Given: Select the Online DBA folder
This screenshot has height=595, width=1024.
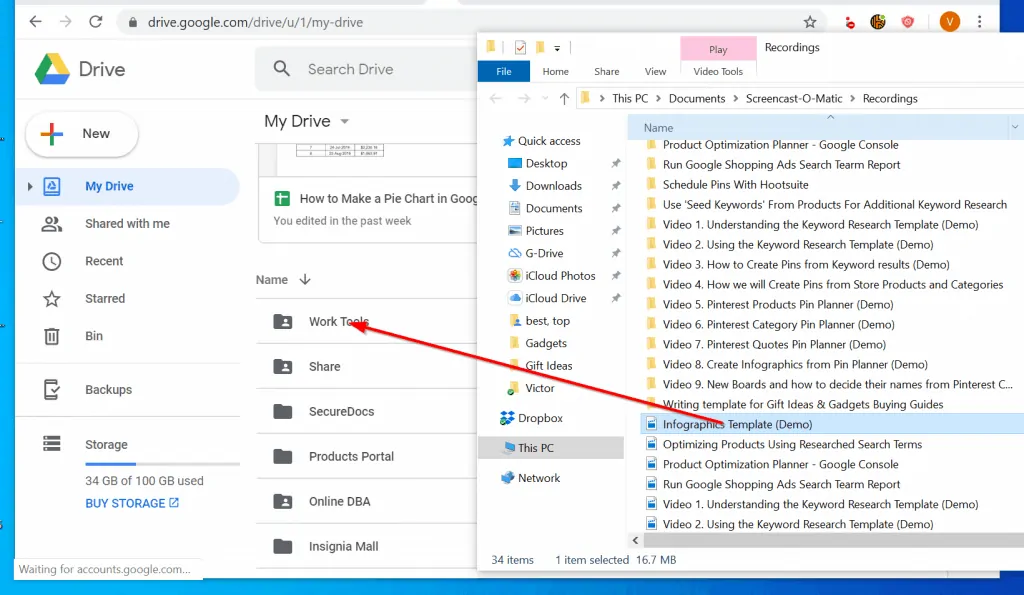Looking at the screenshot, I should pyautogui.click(x=366, y=502).
